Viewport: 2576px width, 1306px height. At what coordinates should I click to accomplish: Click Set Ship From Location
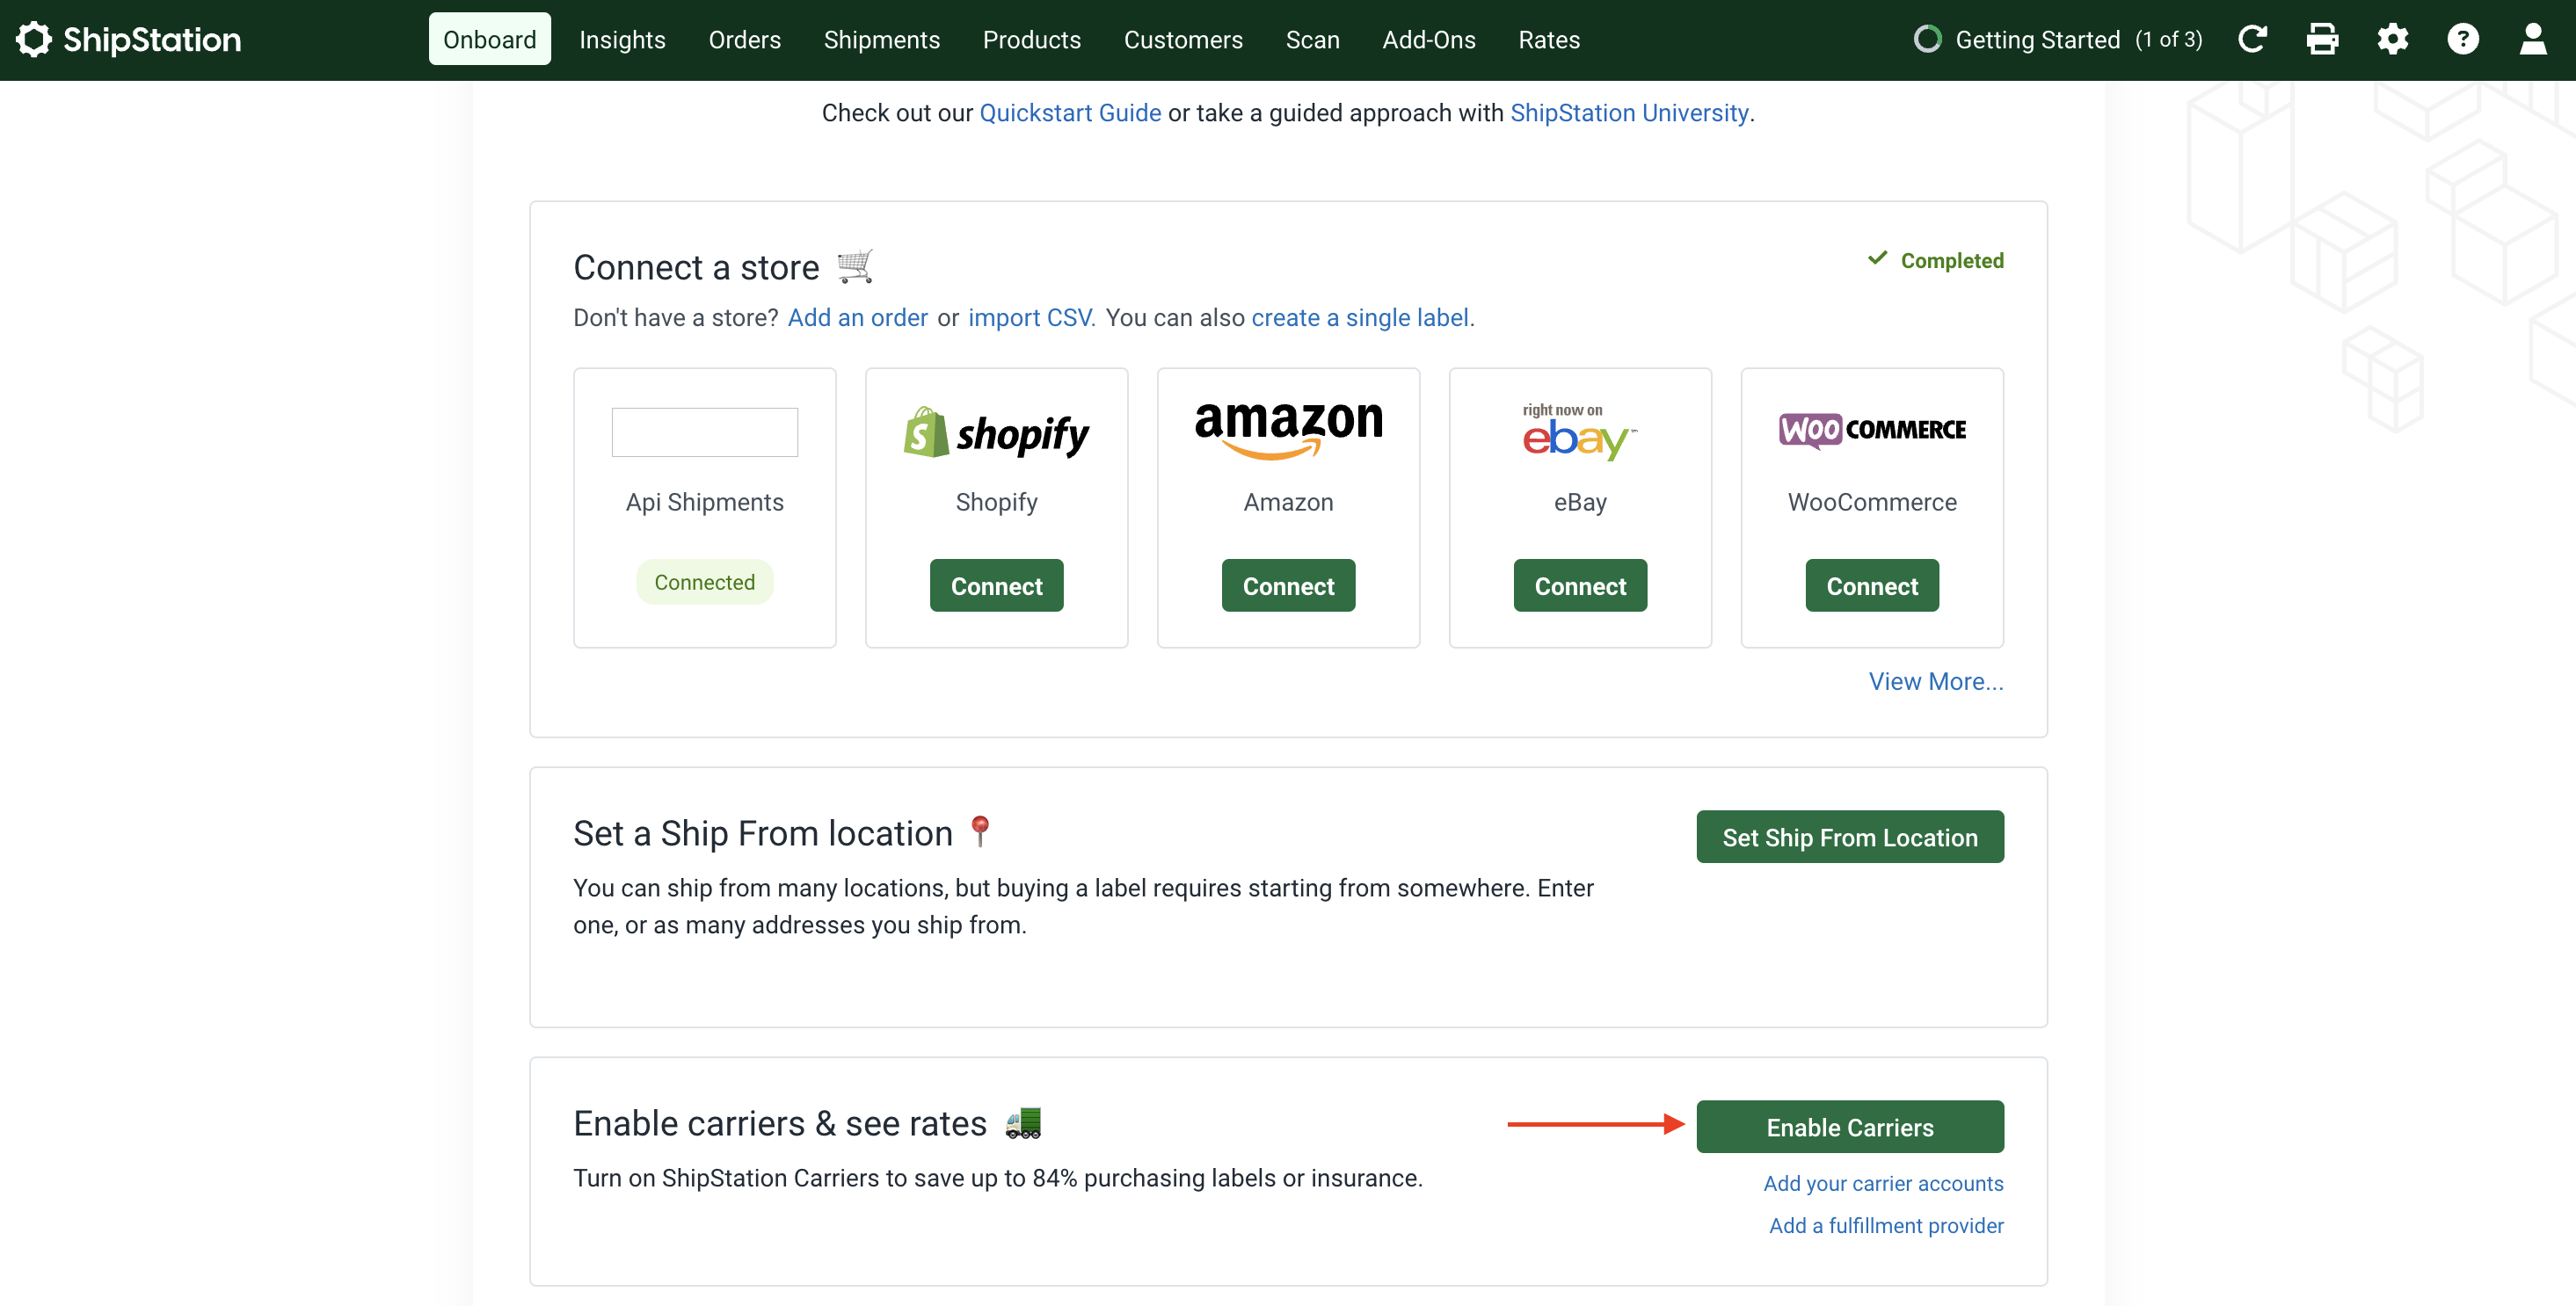point(1849,837)
